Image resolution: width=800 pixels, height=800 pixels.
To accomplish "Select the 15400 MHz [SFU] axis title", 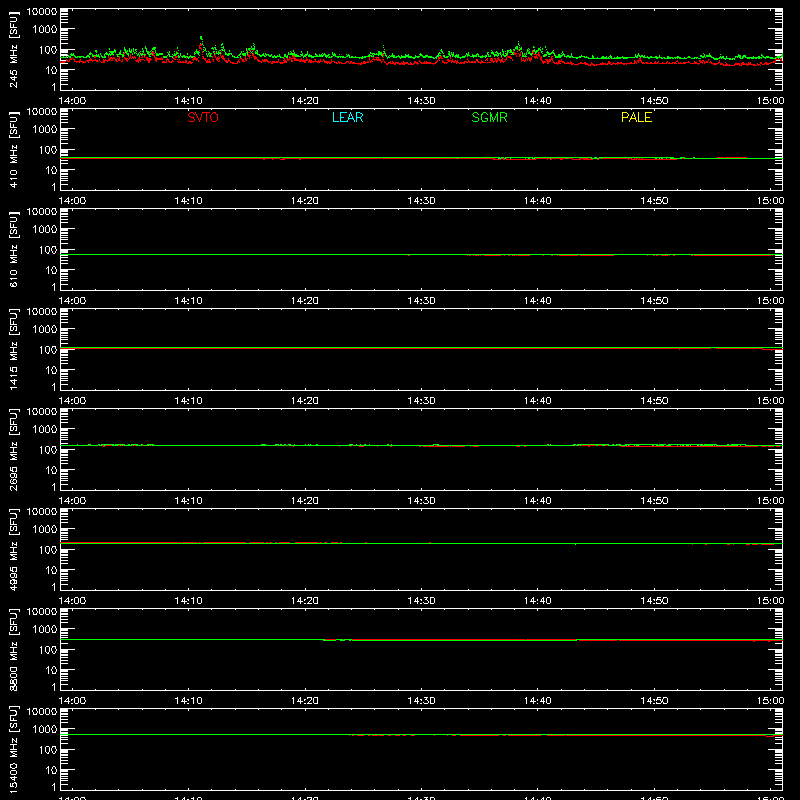I will tap(14, 749).
